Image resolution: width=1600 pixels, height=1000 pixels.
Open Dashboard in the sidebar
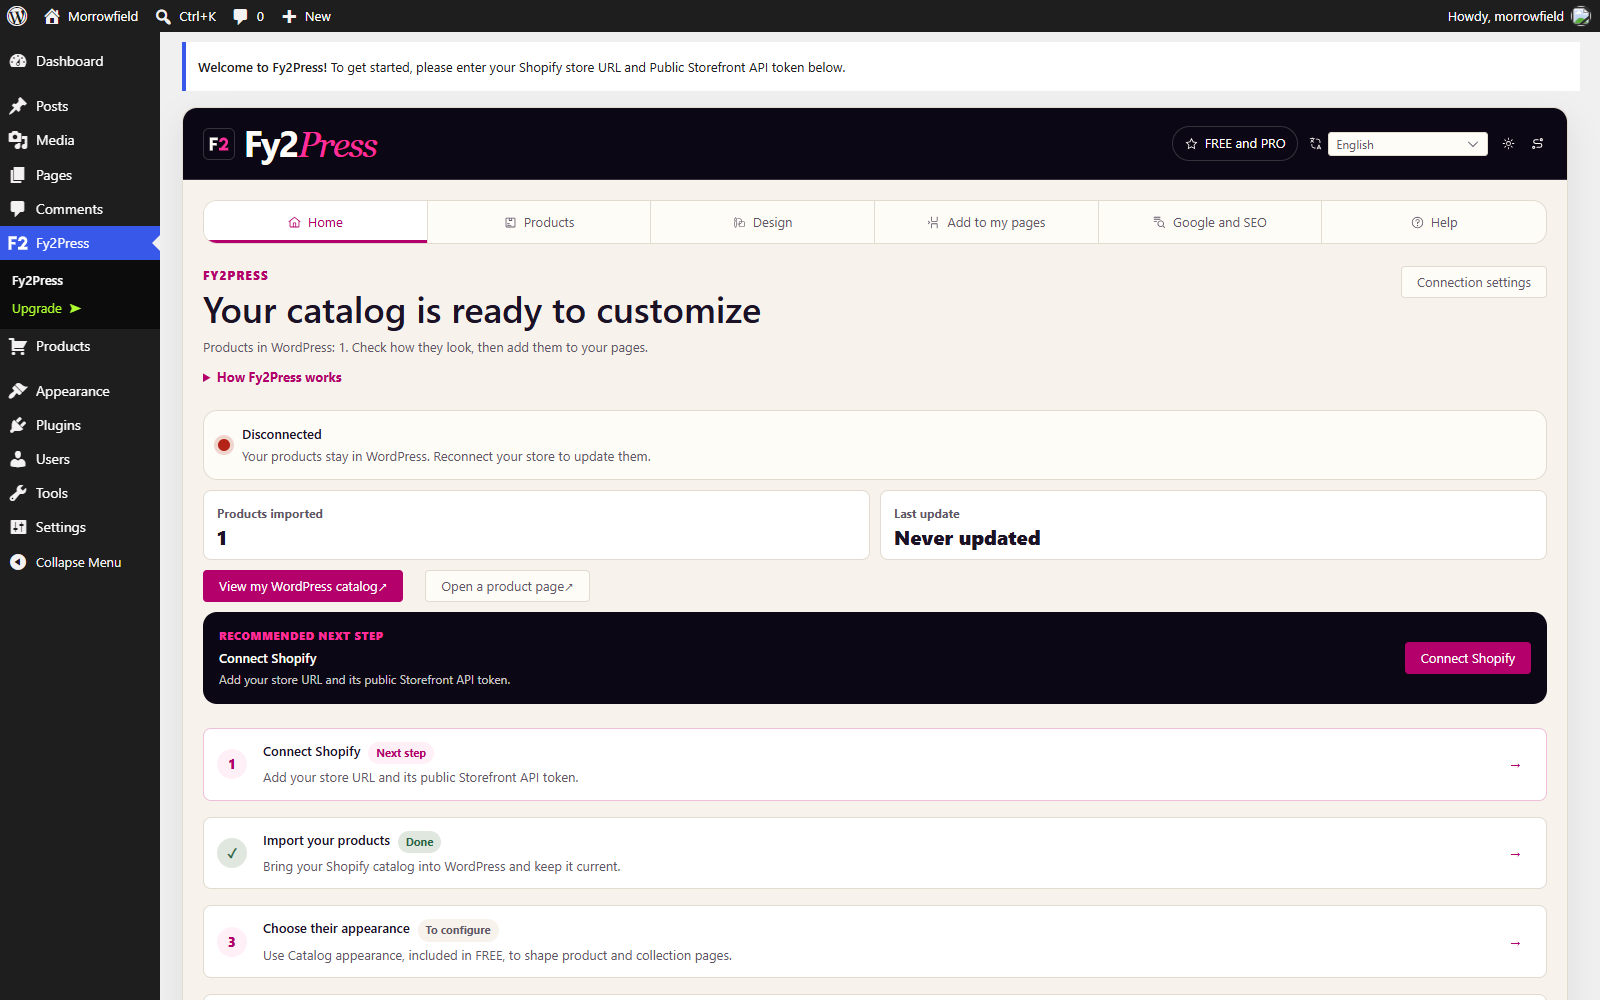point(80,61)
